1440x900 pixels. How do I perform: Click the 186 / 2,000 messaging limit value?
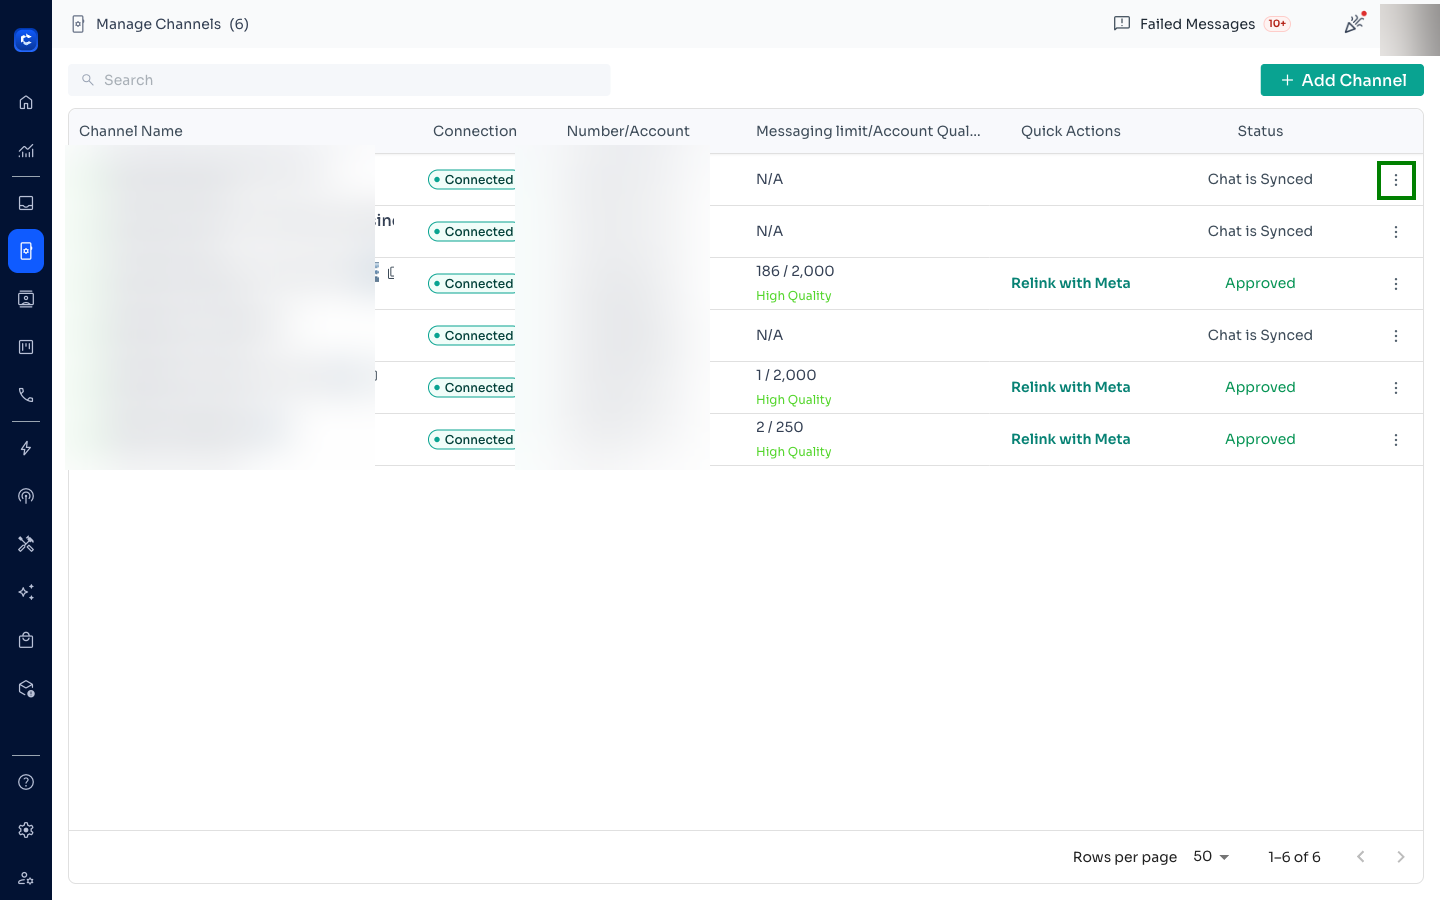pyautogui.click(x=795, y=271)
